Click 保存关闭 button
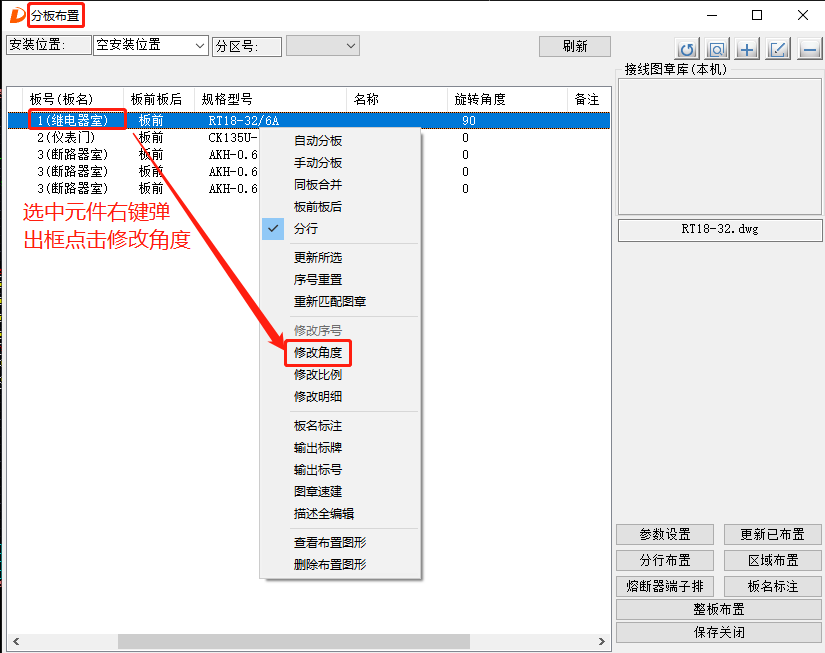Image resolution: width=825 pixels, height=653 pixels. 719,632
